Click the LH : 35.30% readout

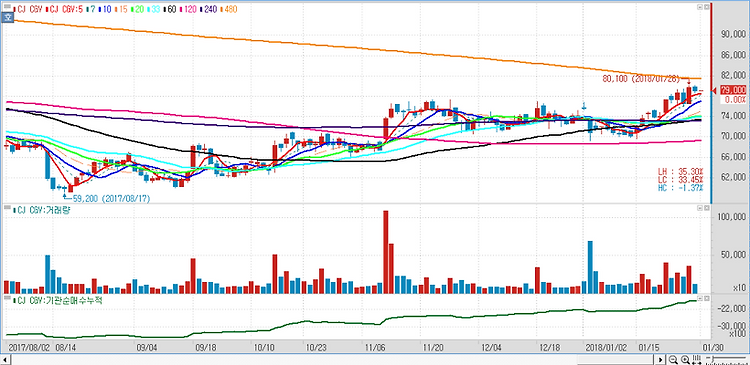(x=680, y=171)
